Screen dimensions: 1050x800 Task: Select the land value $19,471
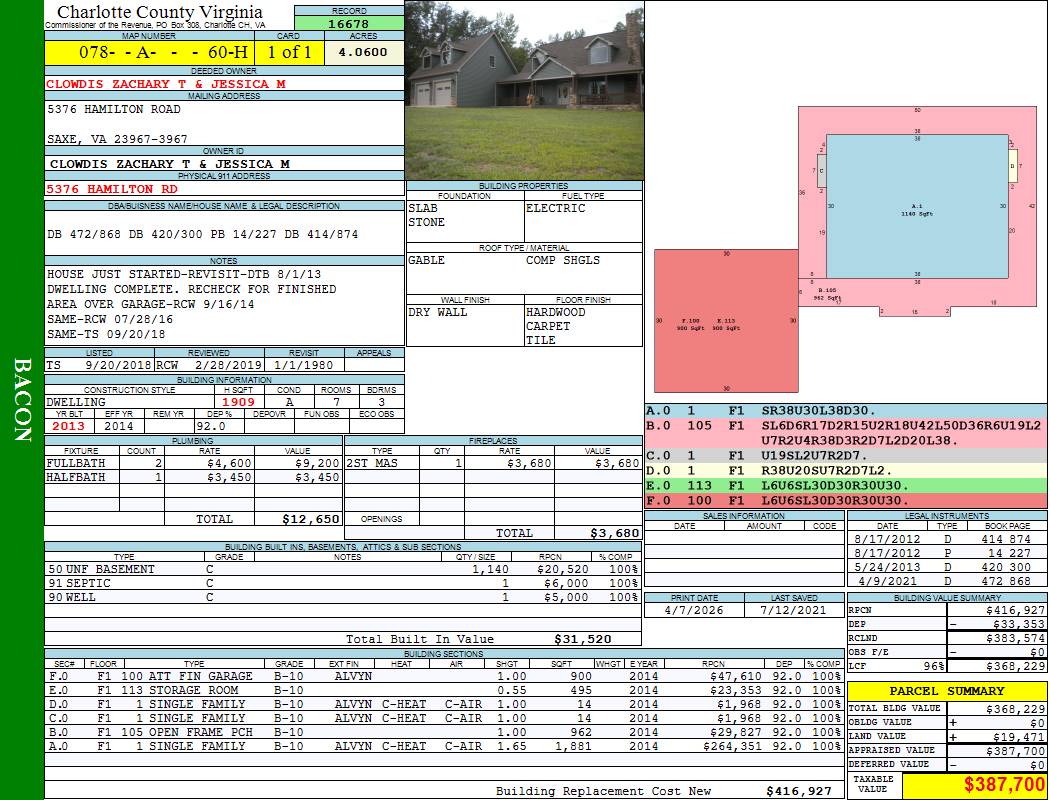point(1015,736)
